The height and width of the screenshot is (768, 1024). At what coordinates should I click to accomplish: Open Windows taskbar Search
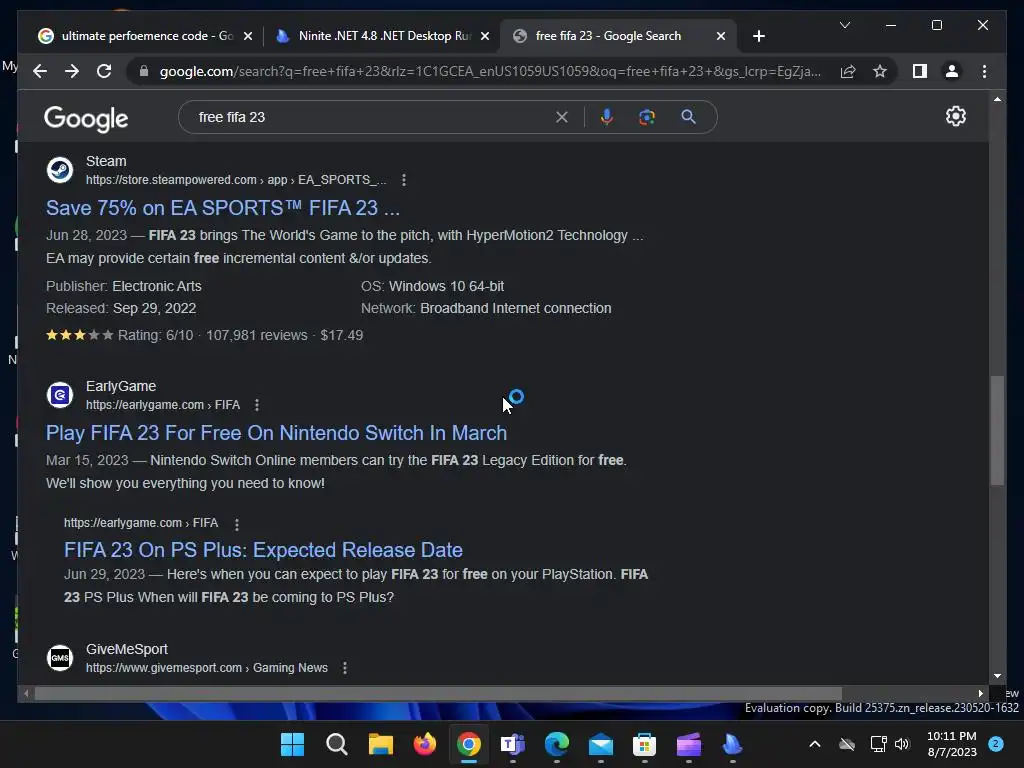click(x=336, y=744)
